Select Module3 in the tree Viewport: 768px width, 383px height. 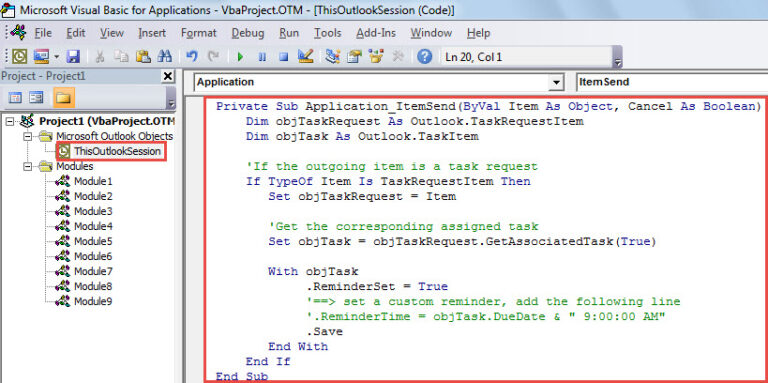(x=93, y=212)
